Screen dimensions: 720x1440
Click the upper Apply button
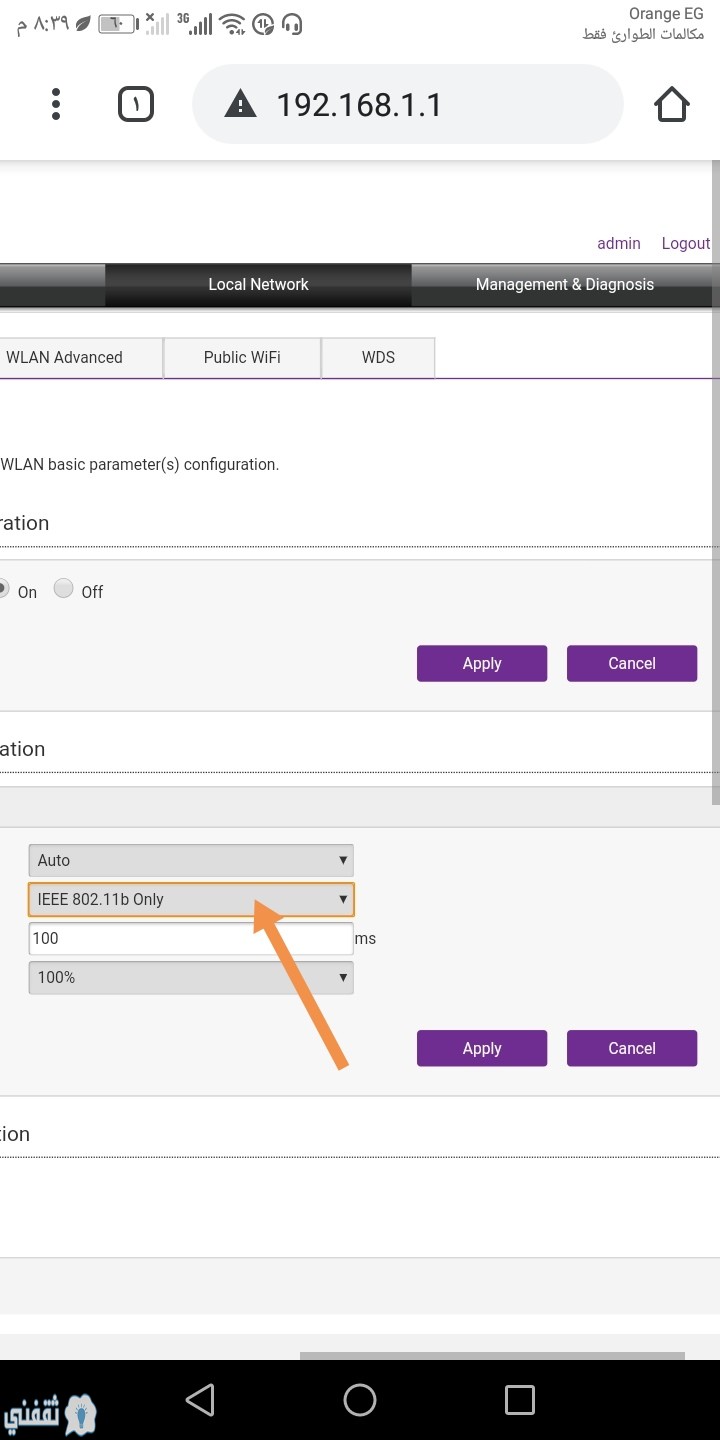tap(482, 663)
